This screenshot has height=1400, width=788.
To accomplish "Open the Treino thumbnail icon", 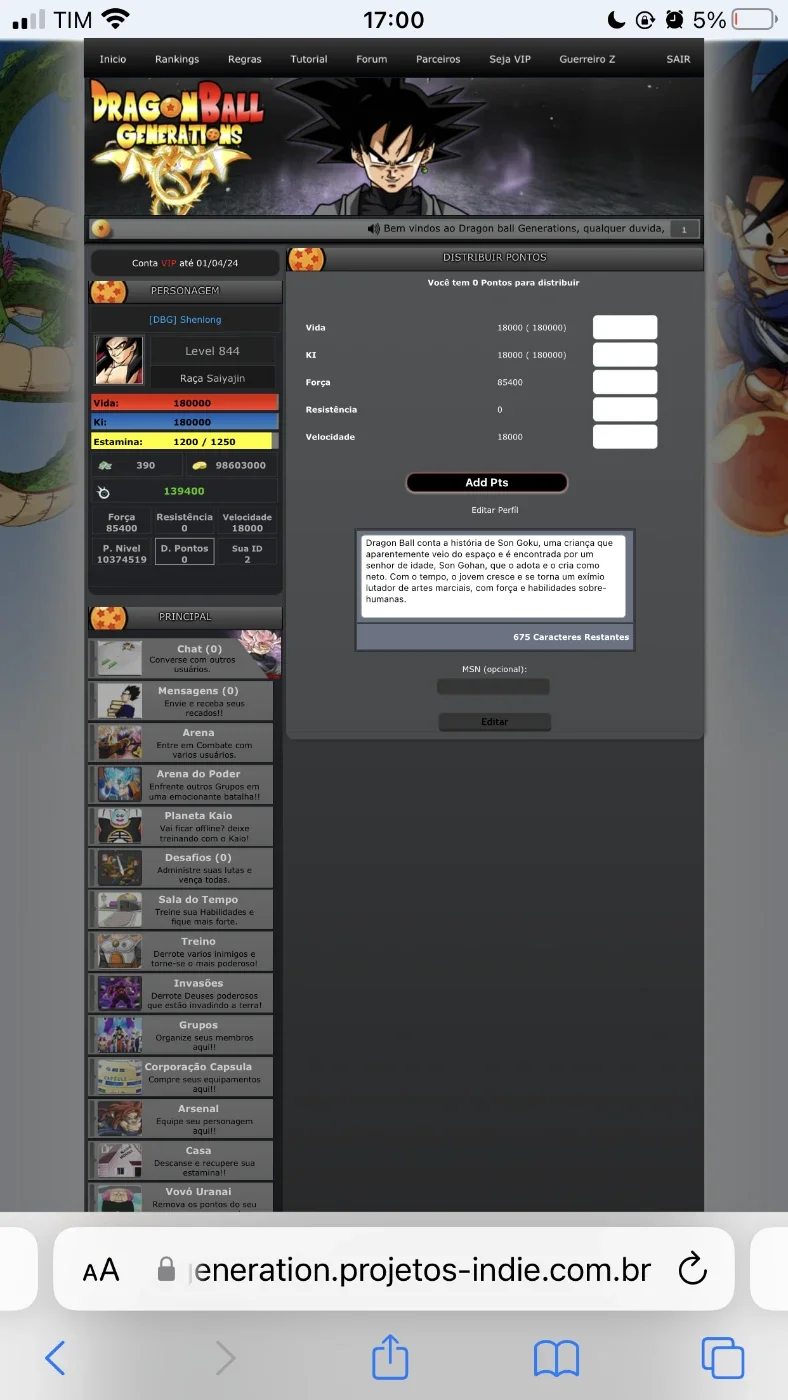I will coord(119,951).
